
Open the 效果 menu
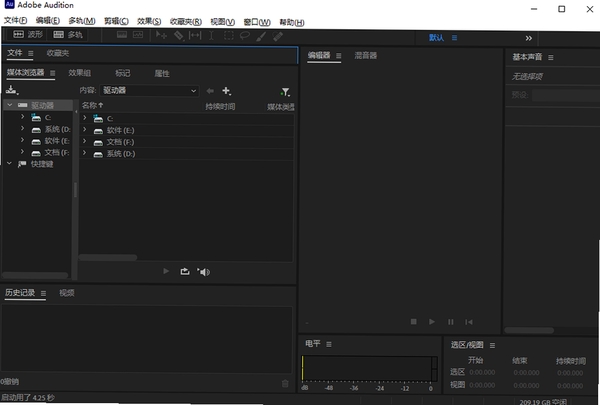(x=149, y=21)
